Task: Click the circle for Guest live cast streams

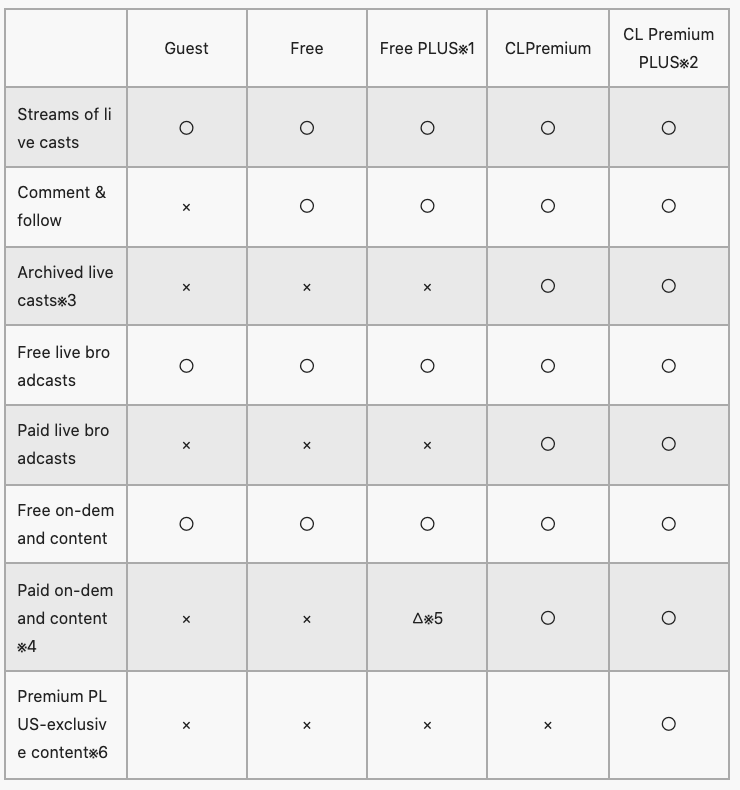Action: [x=186, y=128]
